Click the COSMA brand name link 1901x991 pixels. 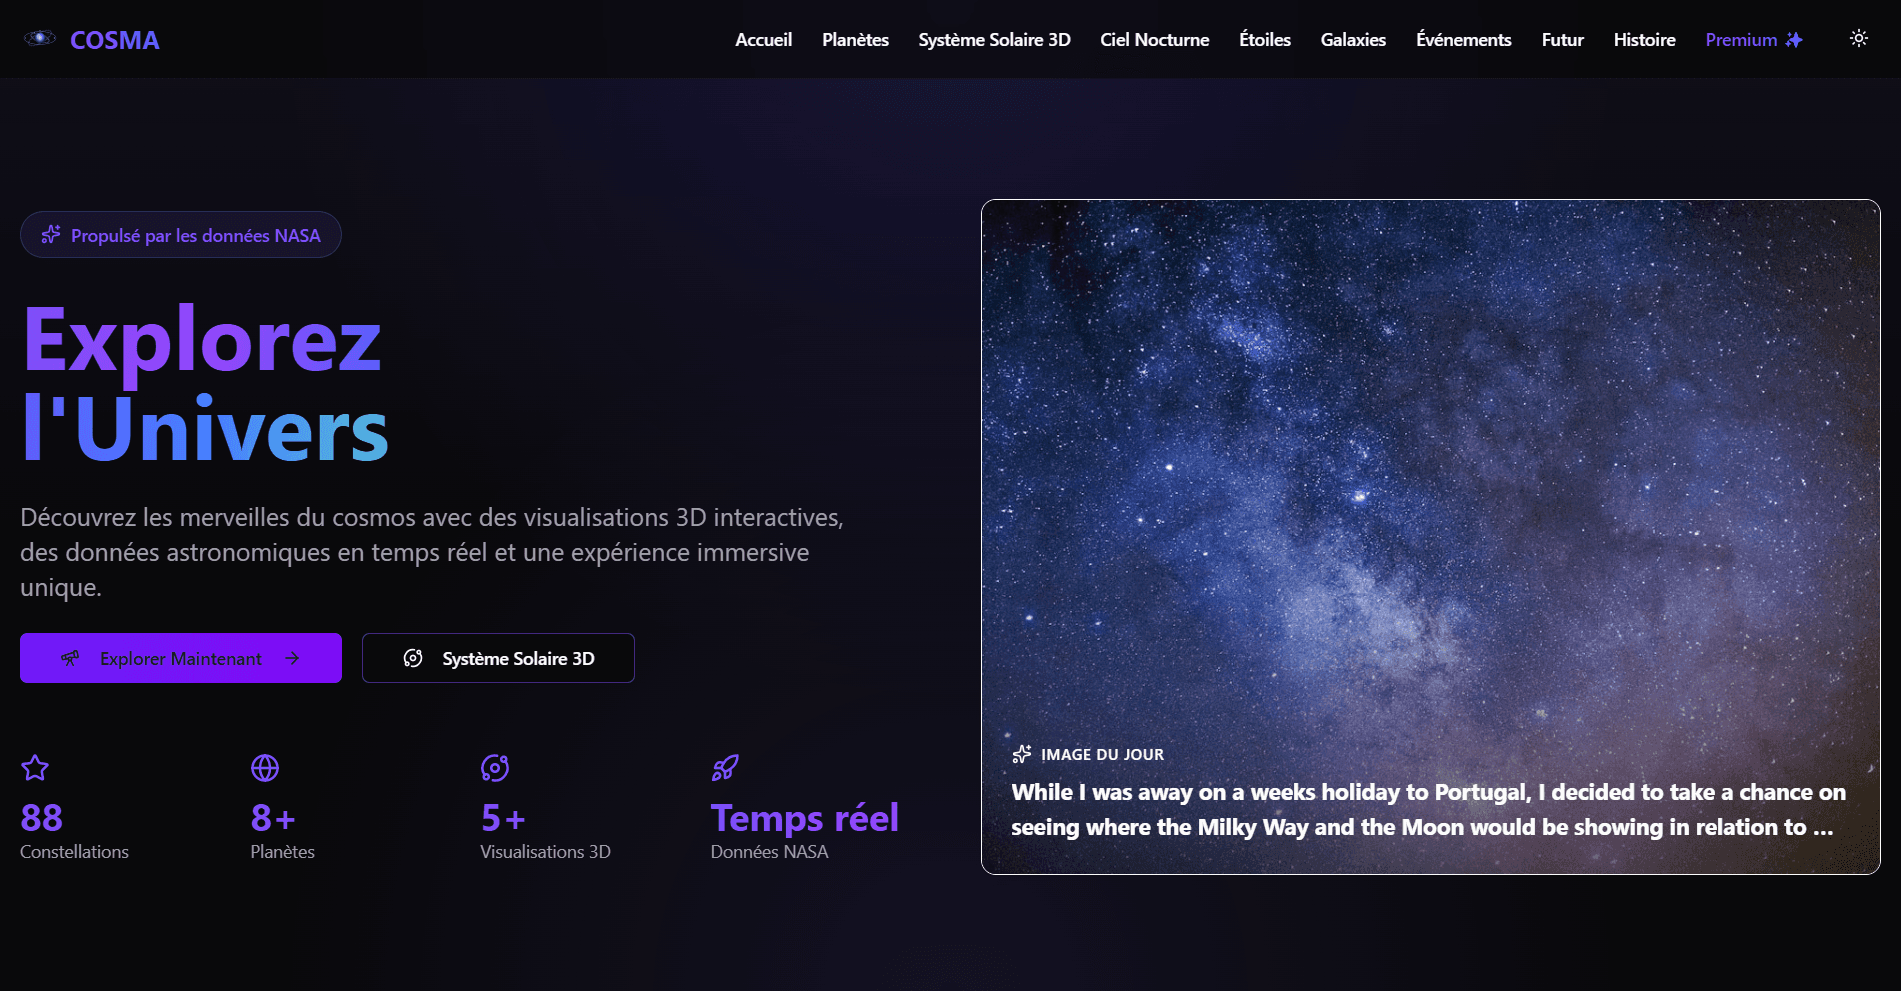point(114,40)
